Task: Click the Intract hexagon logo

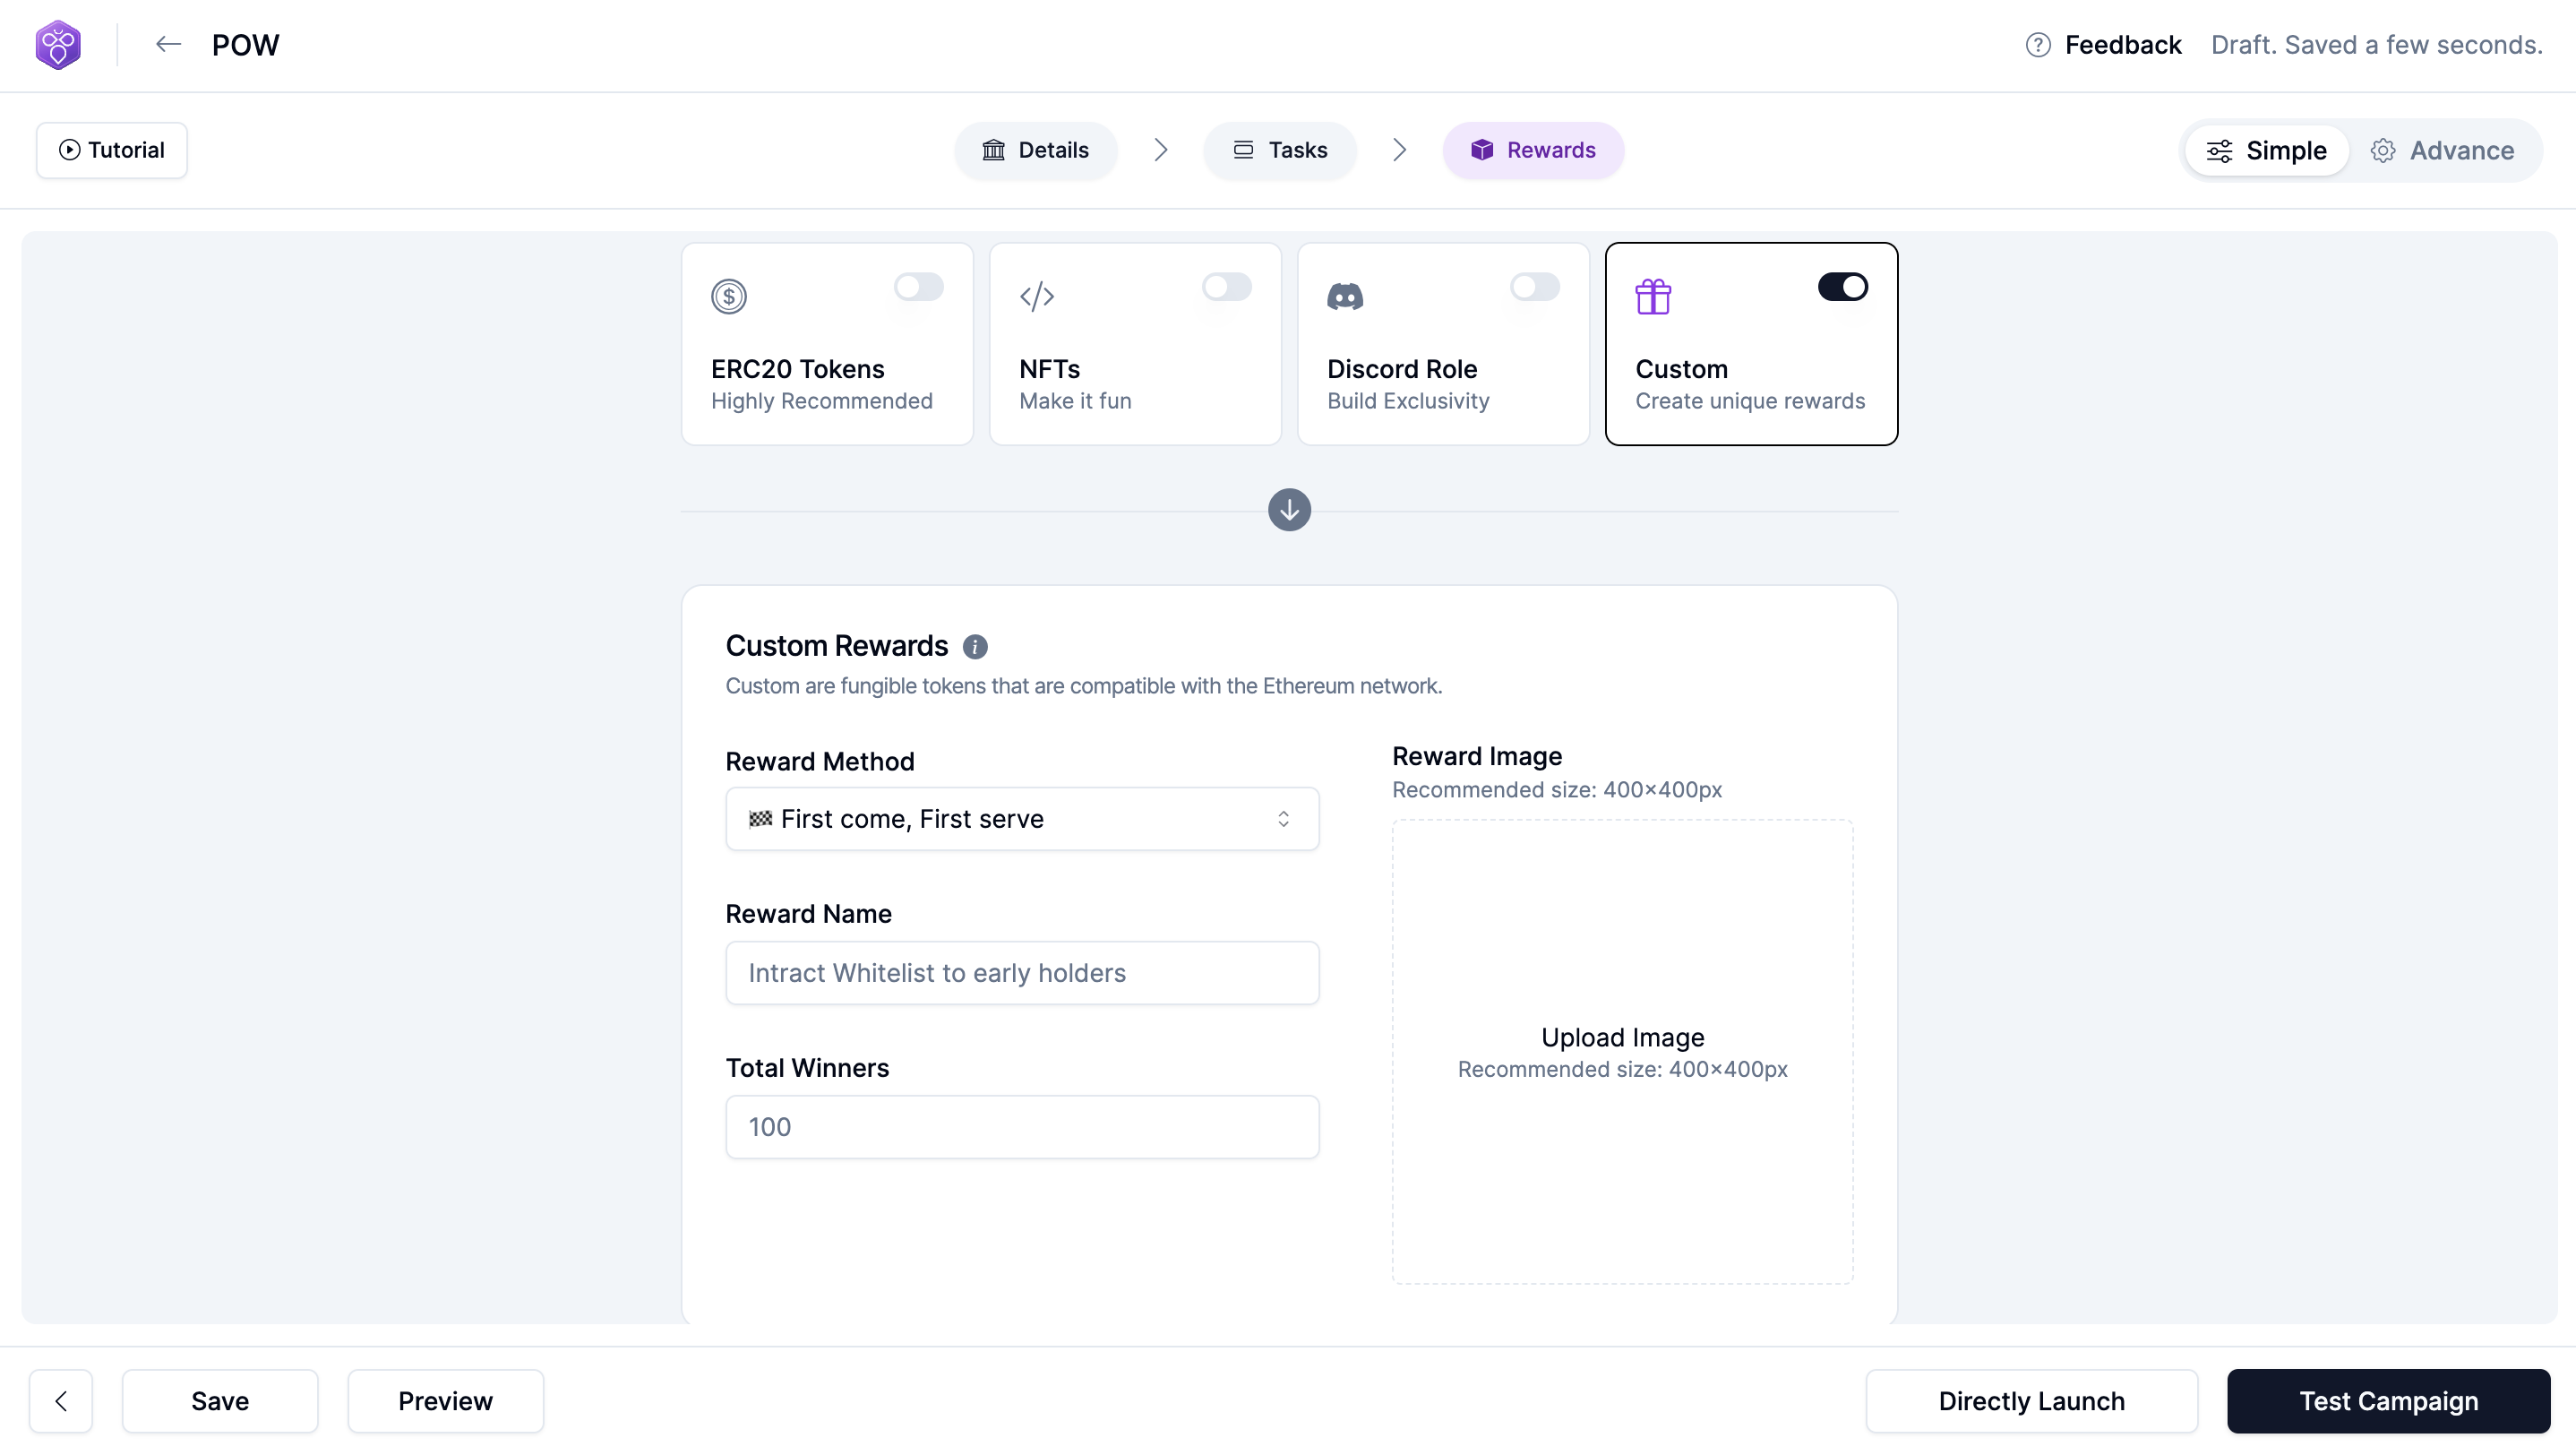Action: 58,45
